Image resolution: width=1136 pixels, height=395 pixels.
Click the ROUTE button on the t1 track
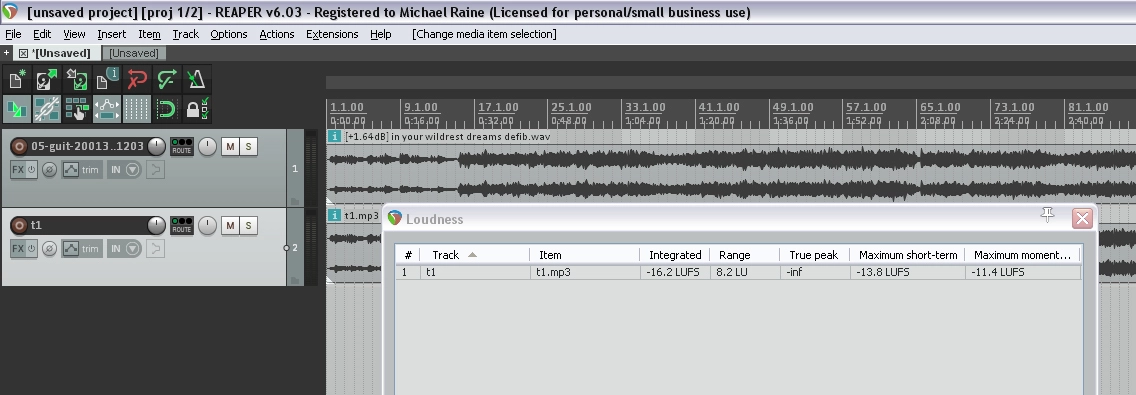[181, 225]
